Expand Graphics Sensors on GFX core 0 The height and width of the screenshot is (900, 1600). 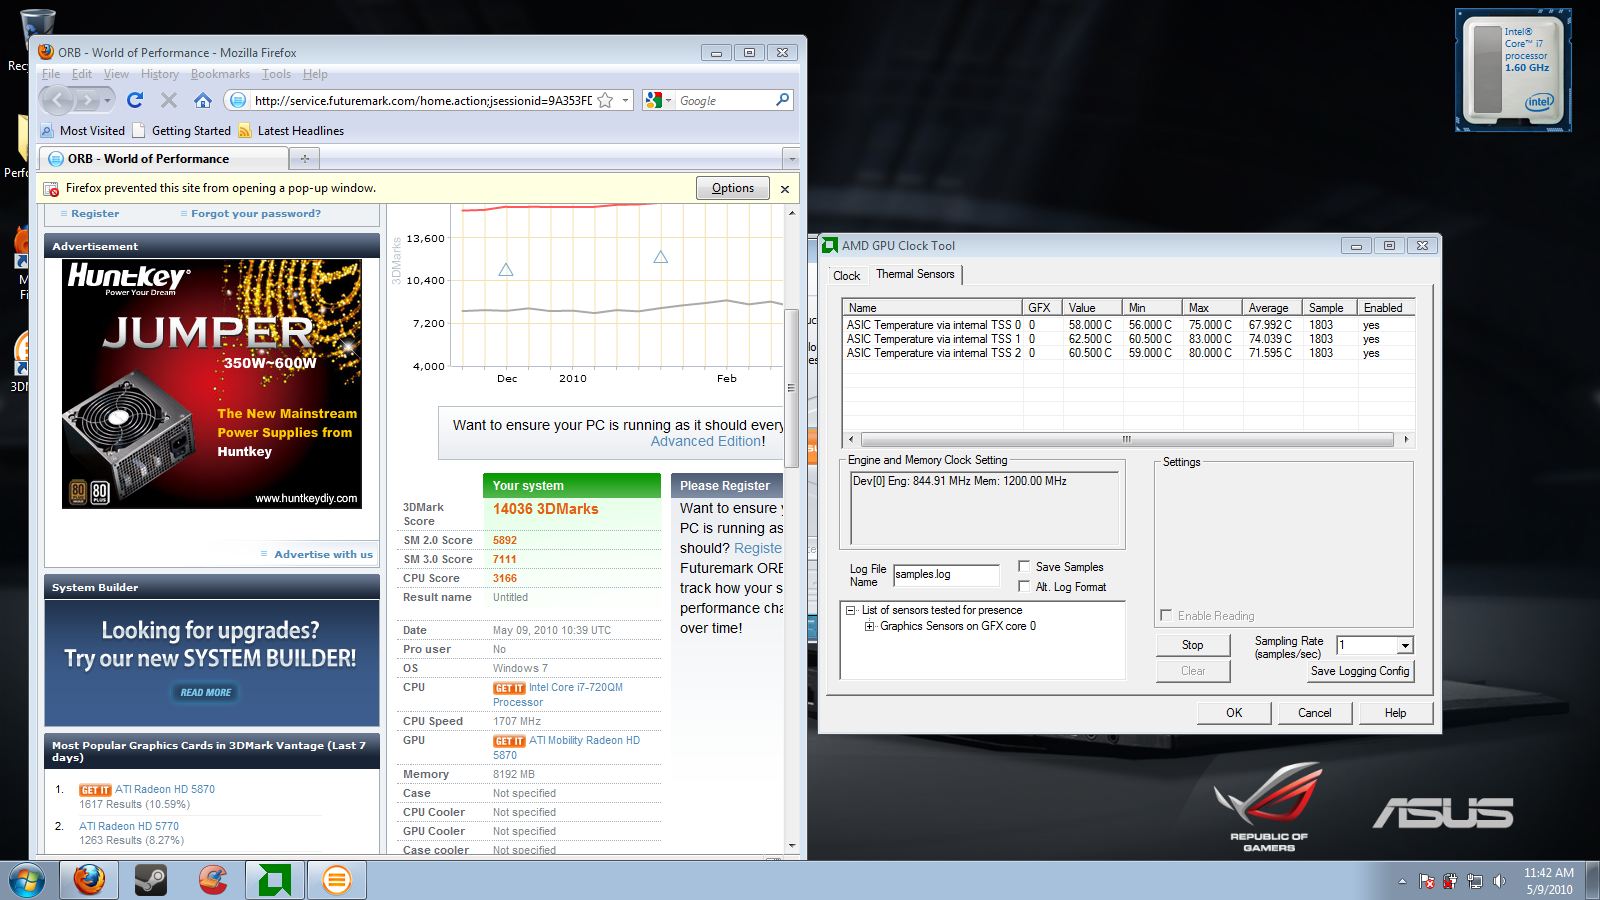pyautogui.click(x=870, y=626)
